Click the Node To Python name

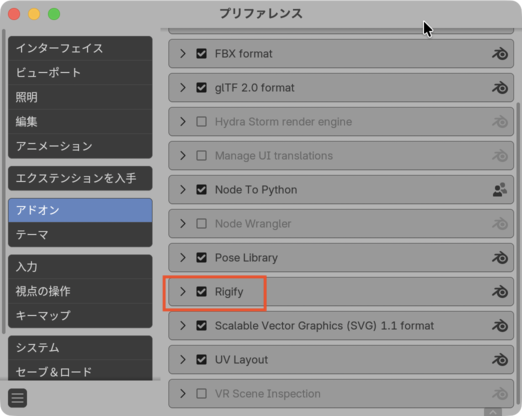(256, 190)
